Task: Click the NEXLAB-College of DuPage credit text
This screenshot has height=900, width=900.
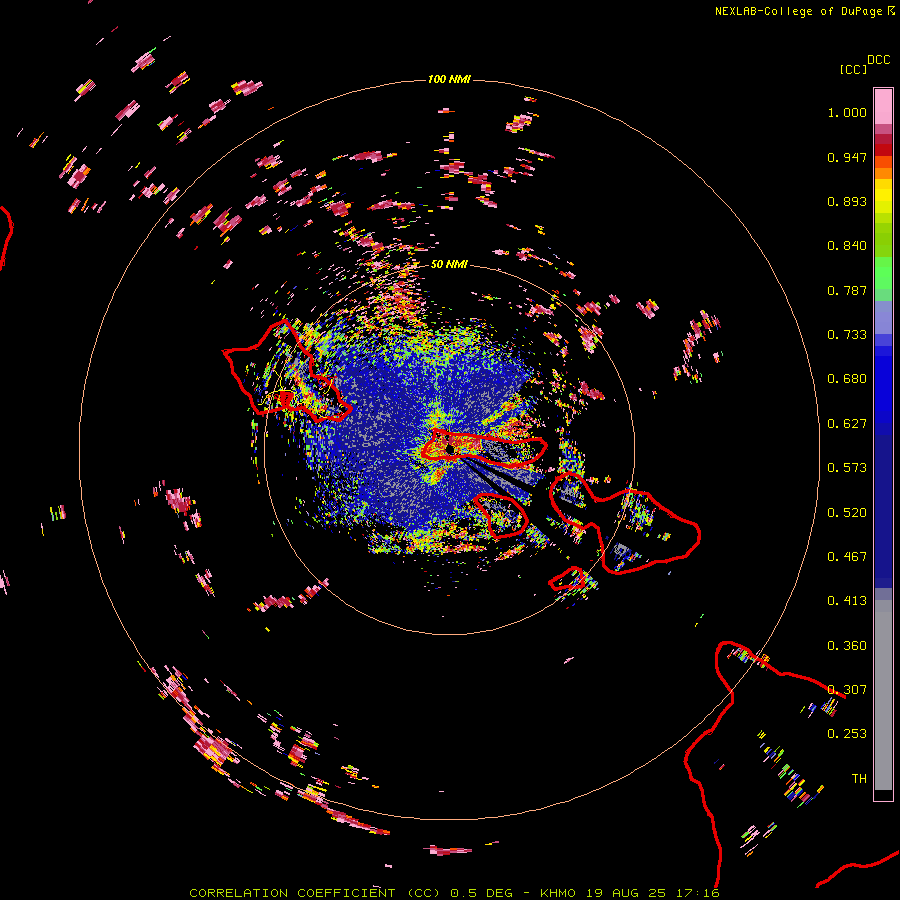Action: (798, 11)
